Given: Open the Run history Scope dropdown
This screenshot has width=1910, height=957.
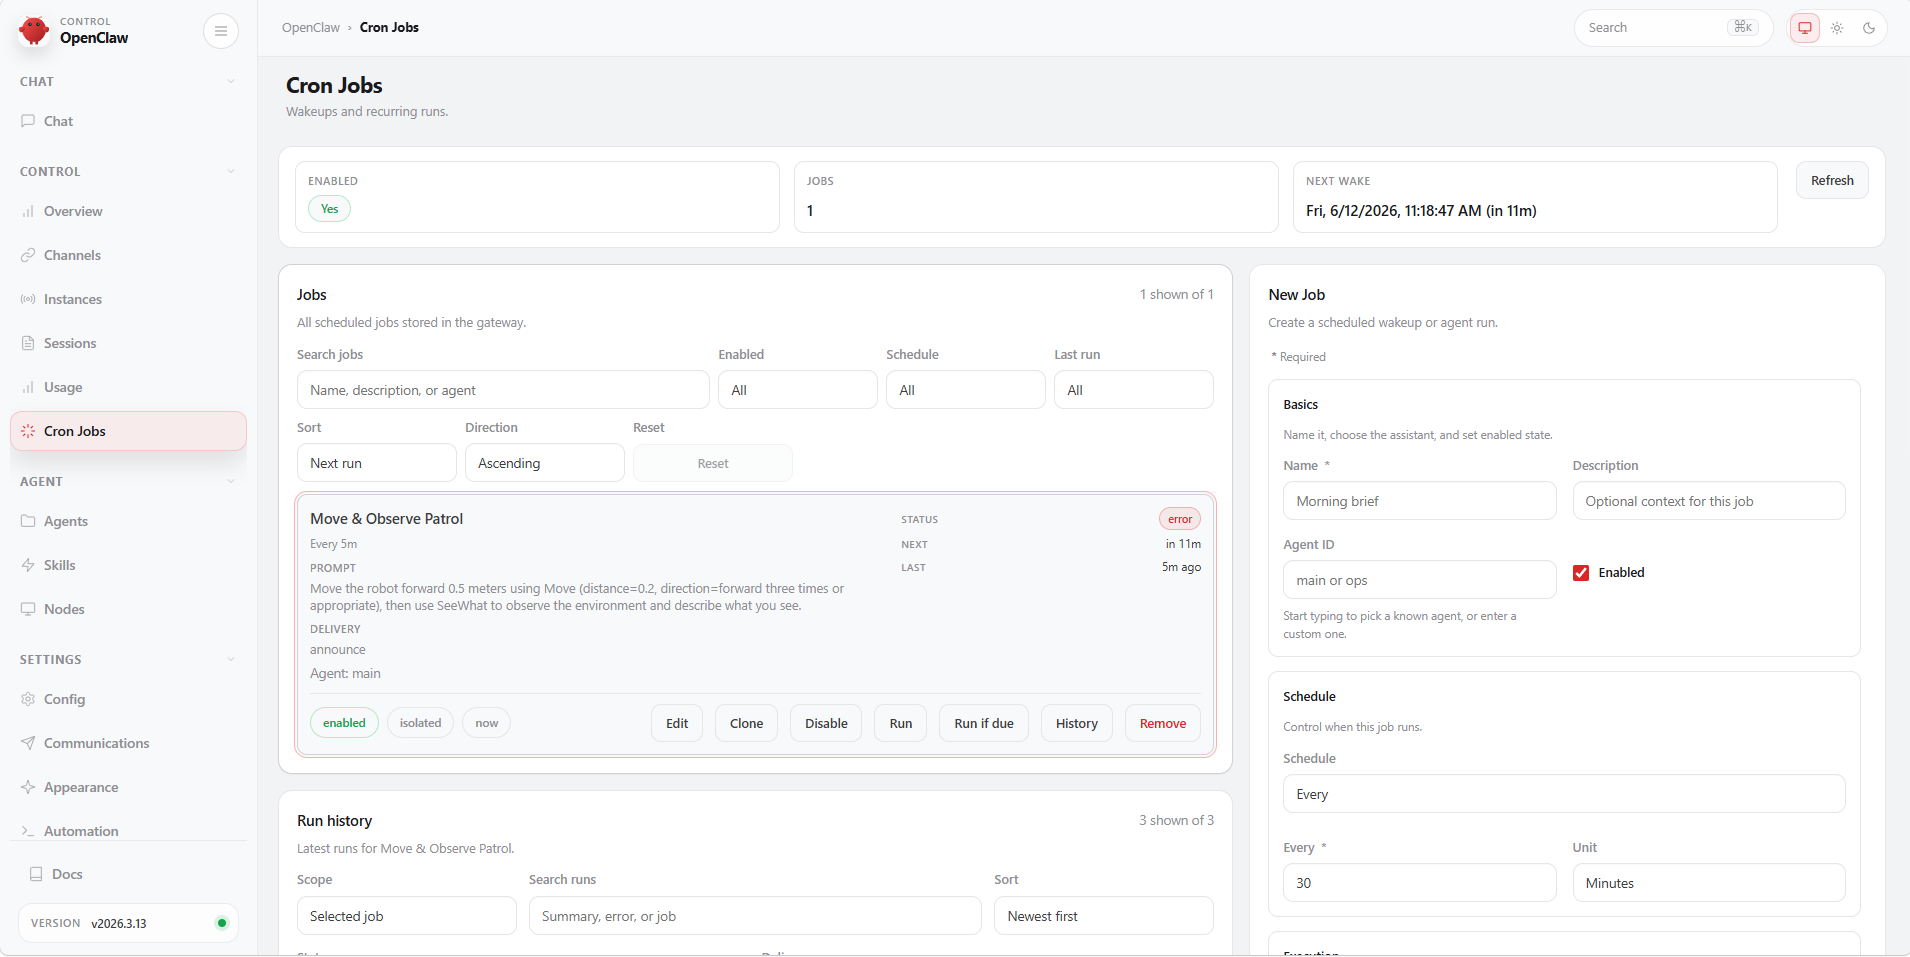Looking at the screenshot, I should click(406, 916).
